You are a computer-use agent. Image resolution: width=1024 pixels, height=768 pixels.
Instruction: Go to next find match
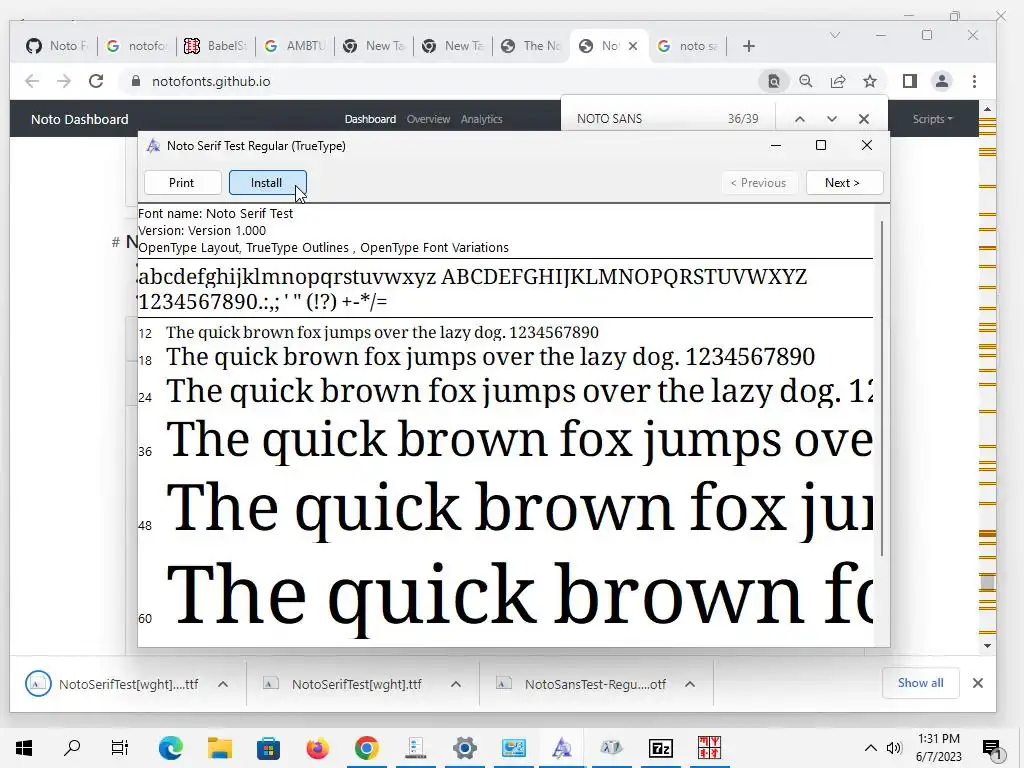point(831,119)
